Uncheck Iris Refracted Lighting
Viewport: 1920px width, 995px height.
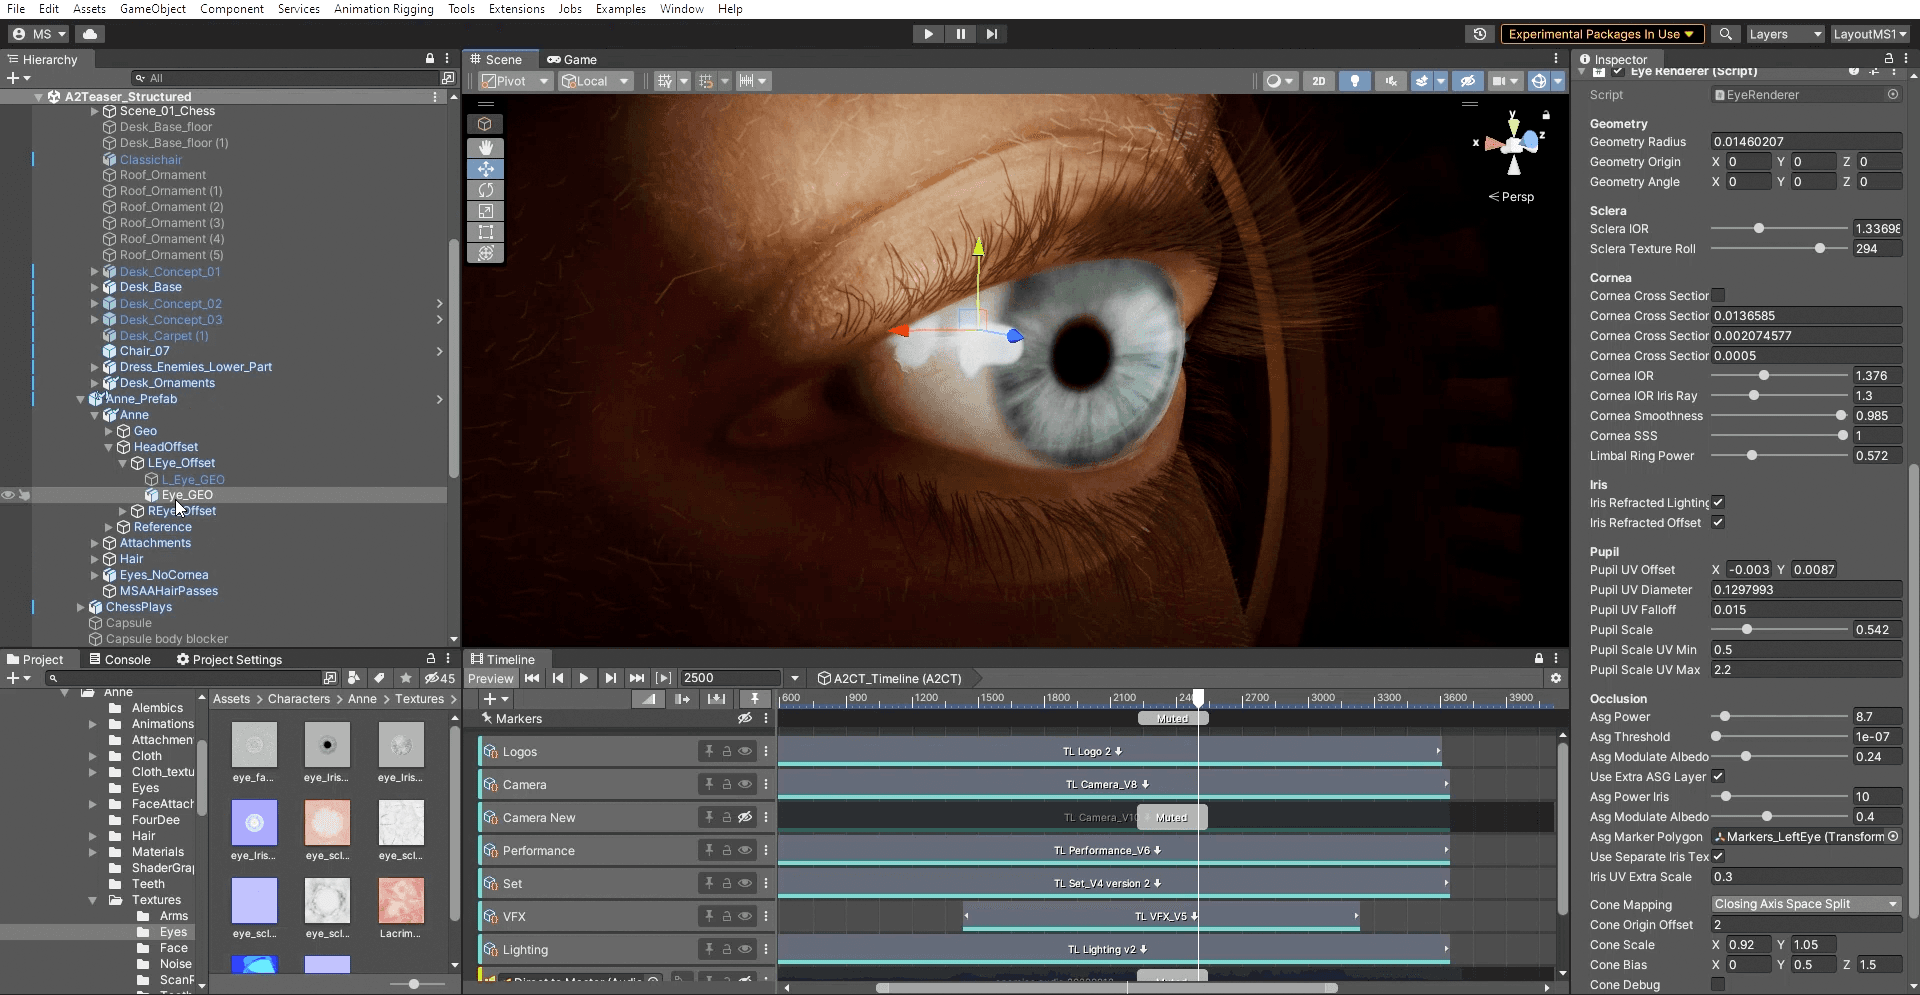pos(1718,502)
